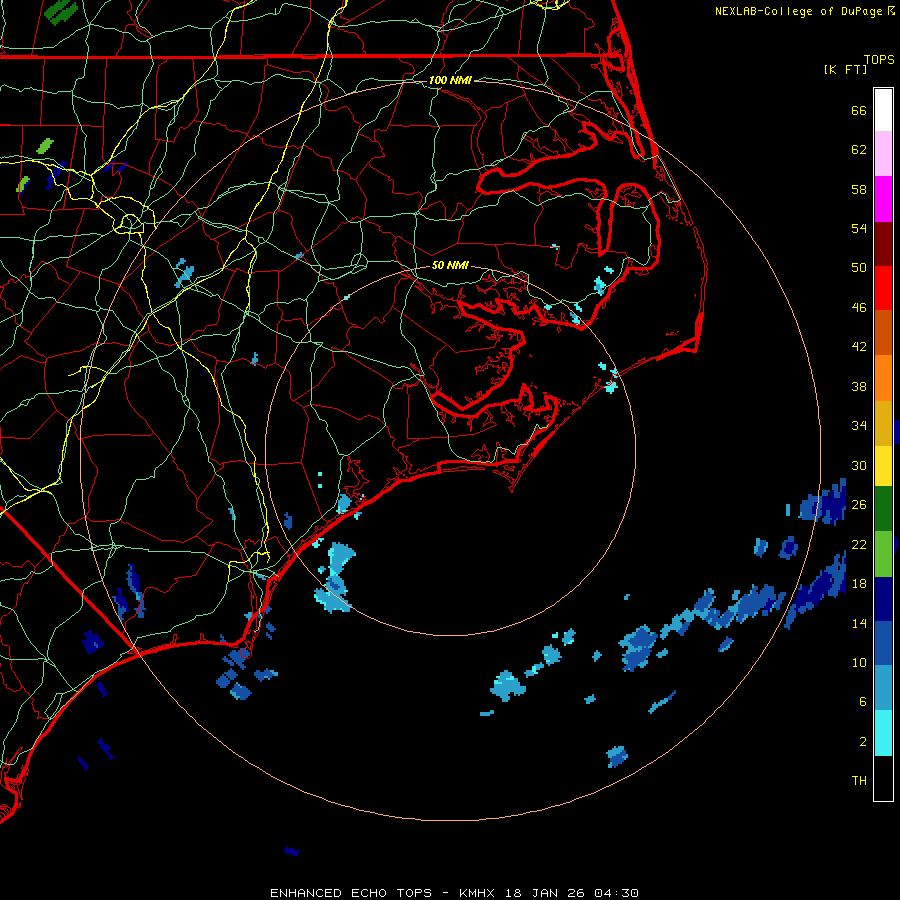Click the legend value 54
Viewport: 900px width, 900px height.
click(859, 228)
